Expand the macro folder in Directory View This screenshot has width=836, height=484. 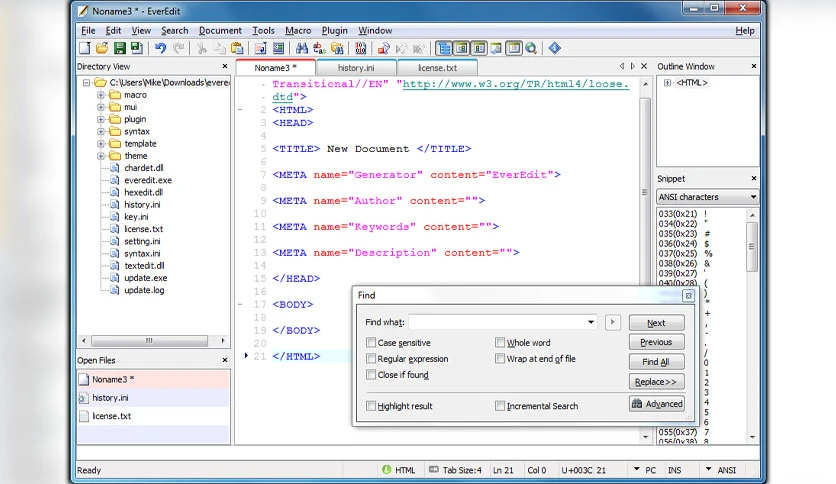point(100,95)
